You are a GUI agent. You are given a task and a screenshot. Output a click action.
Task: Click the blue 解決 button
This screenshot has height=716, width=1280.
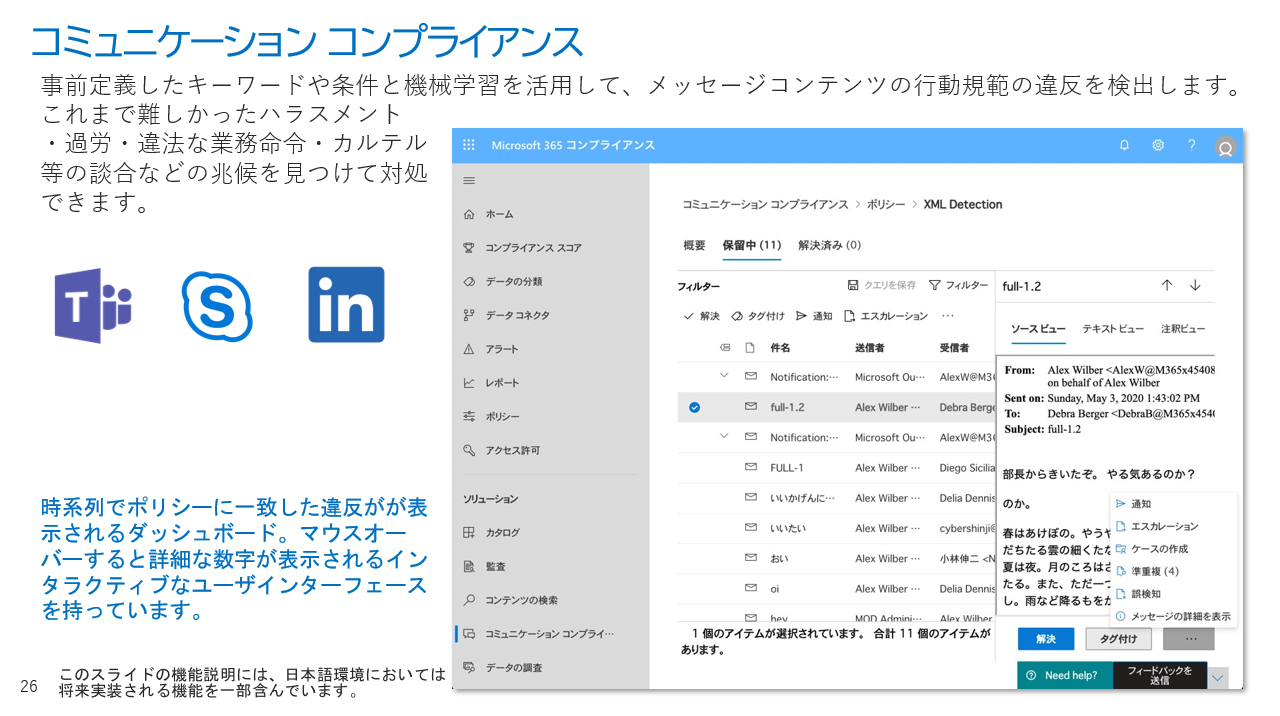[1046, 638]
